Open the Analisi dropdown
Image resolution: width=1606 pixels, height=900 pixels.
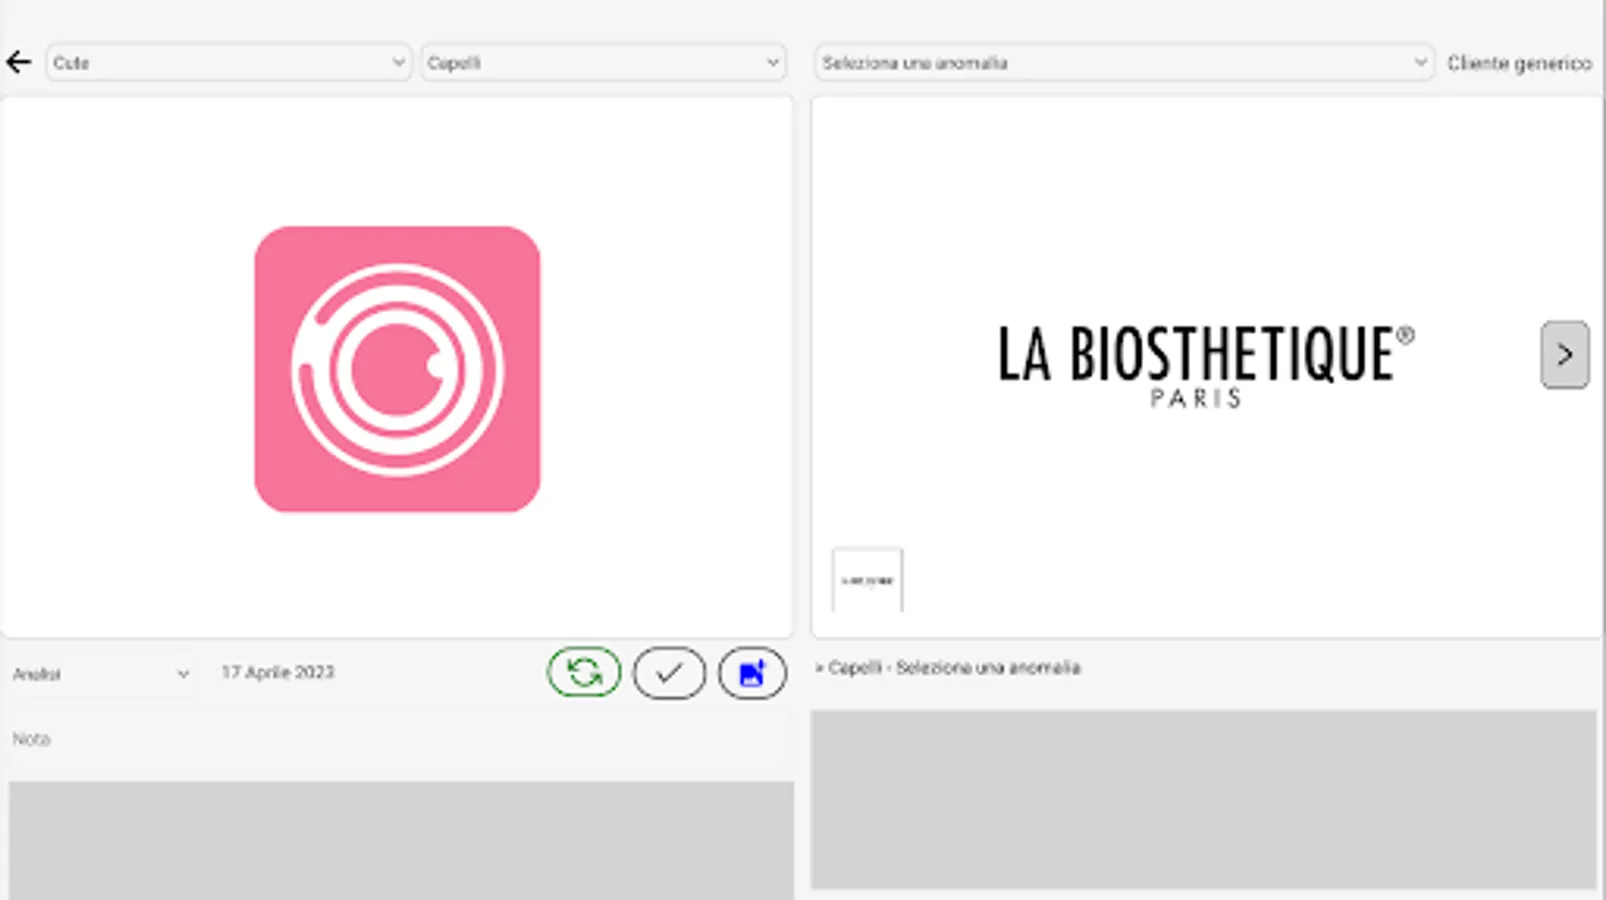tap(101, 674)
